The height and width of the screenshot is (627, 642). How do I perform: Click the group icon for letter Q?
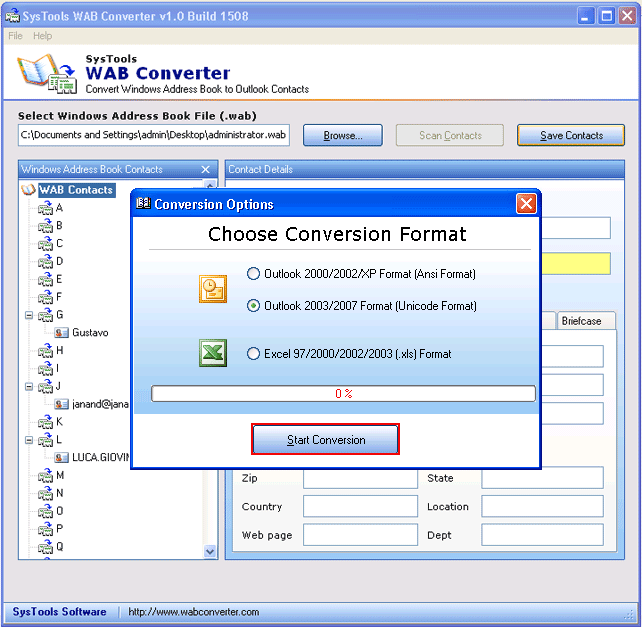point(45,547)
